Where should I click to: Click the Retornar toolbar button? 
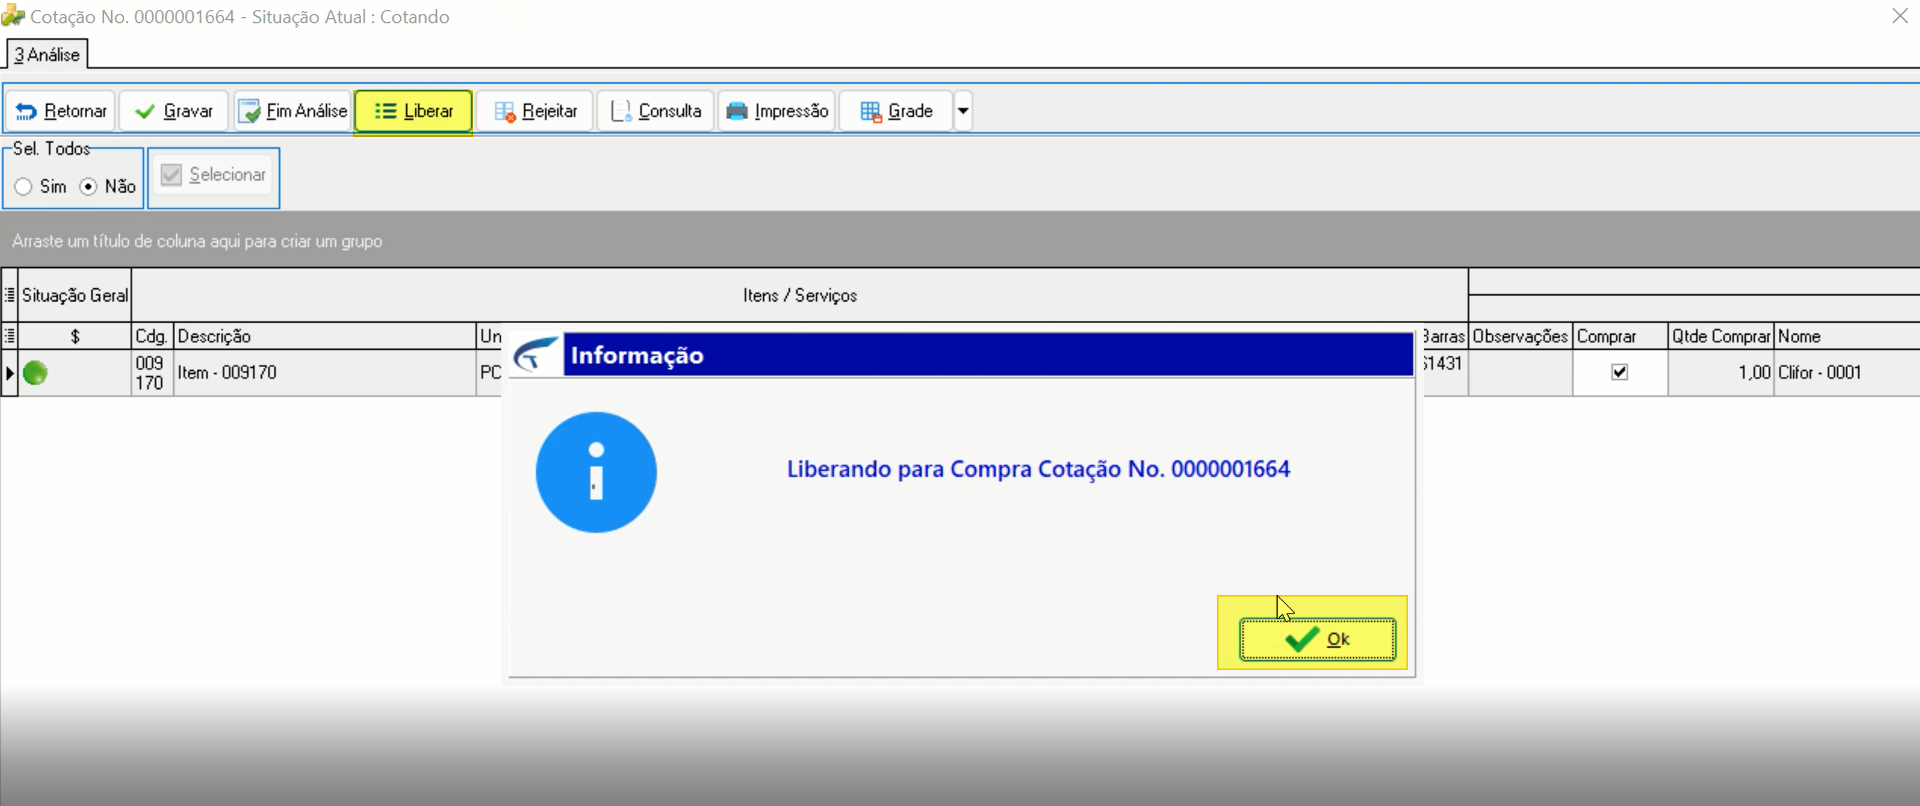coord(61,111)
